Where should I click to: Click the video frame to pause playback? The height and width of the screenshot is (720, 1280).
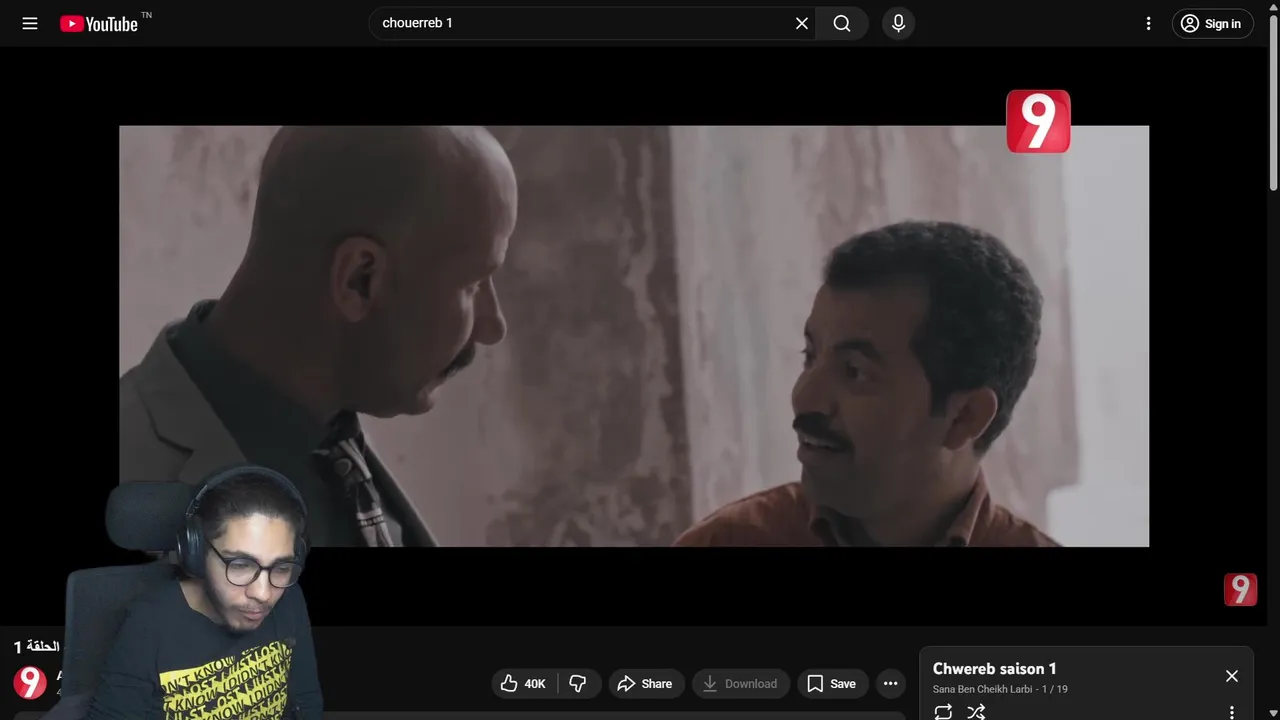pos(634,336)
